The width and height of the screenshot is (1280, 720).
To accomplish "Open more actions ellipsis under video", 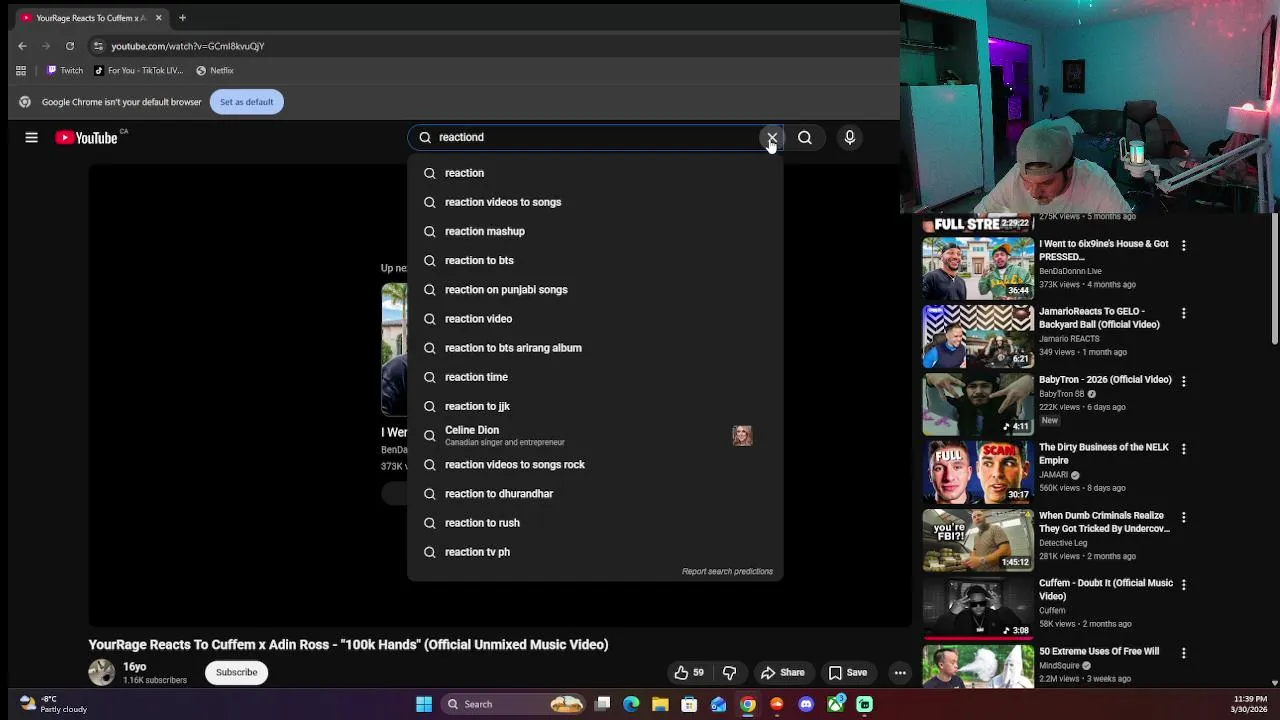I will pos(900,673).
